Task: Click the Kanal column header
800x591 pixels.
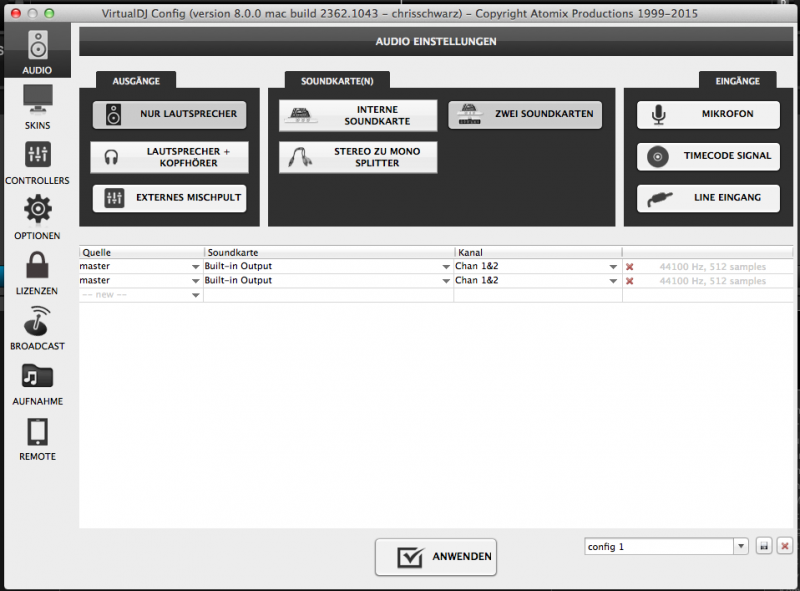Action: click(538, 253)
